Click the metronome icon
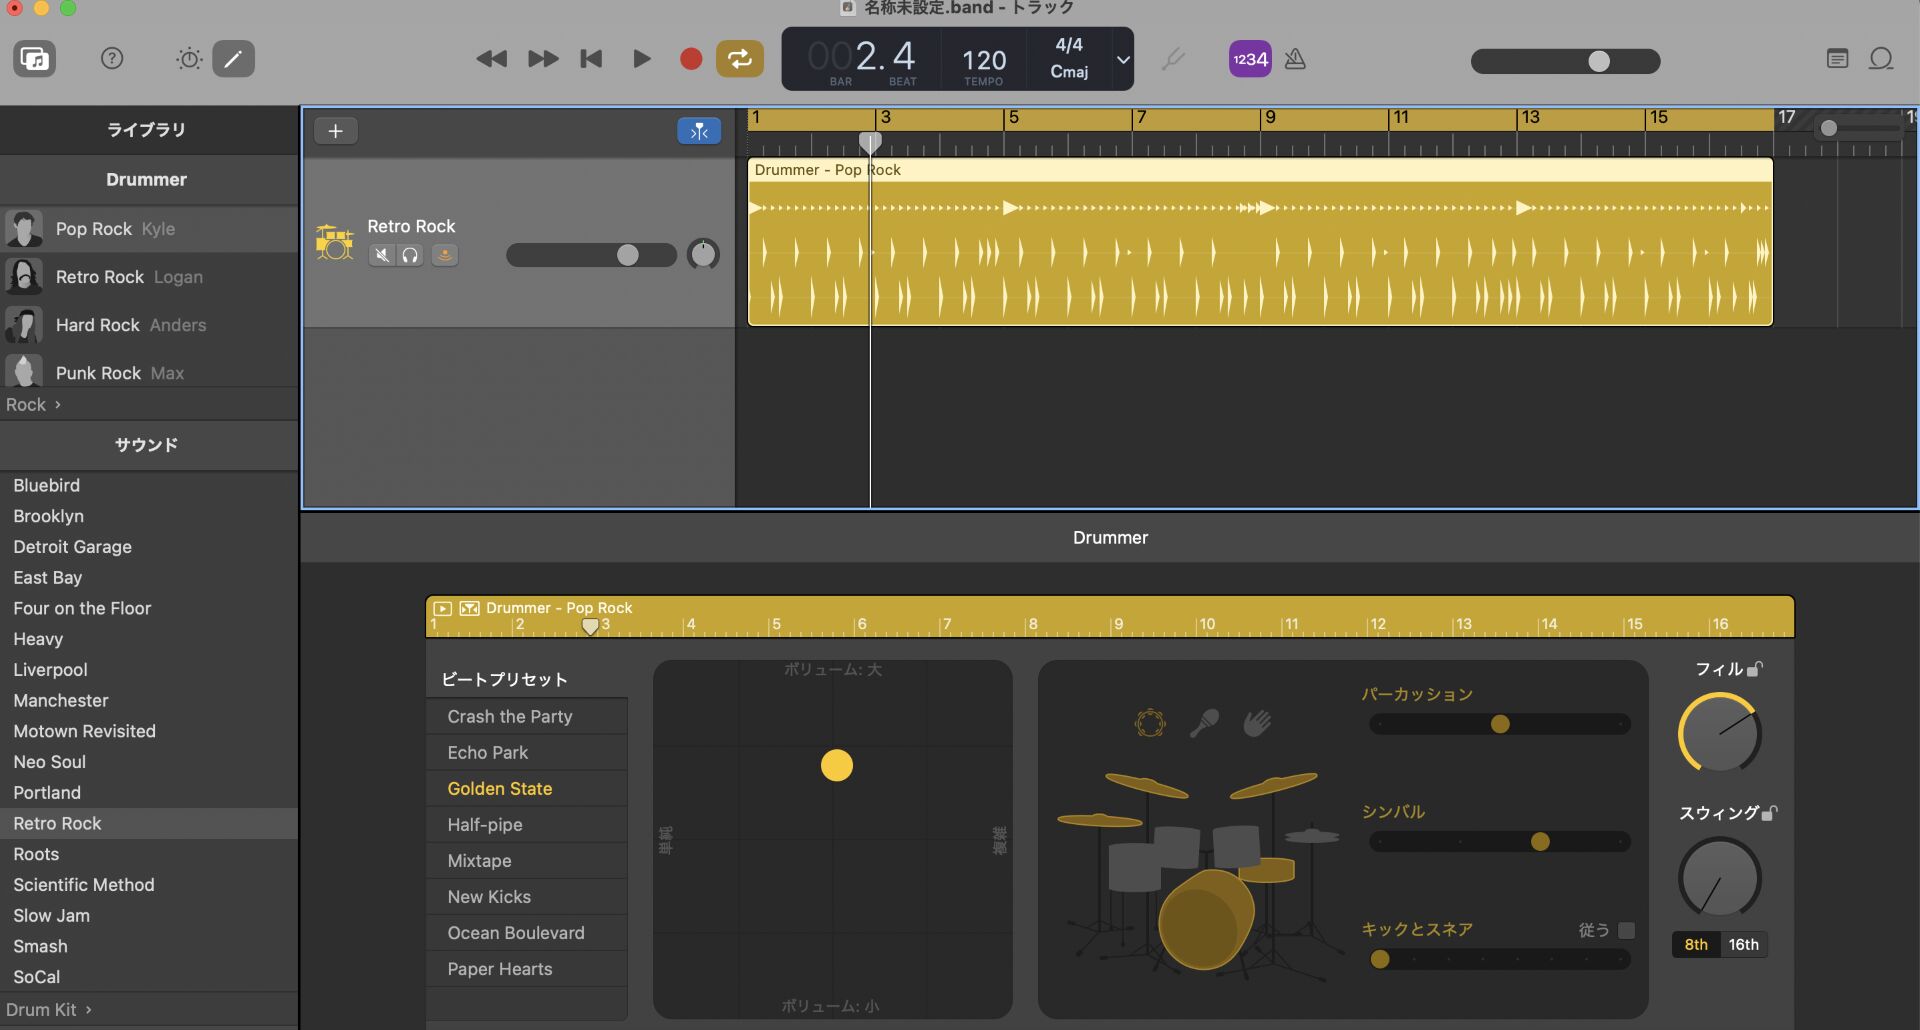1920x1030 pixels. click(1295, 59)
